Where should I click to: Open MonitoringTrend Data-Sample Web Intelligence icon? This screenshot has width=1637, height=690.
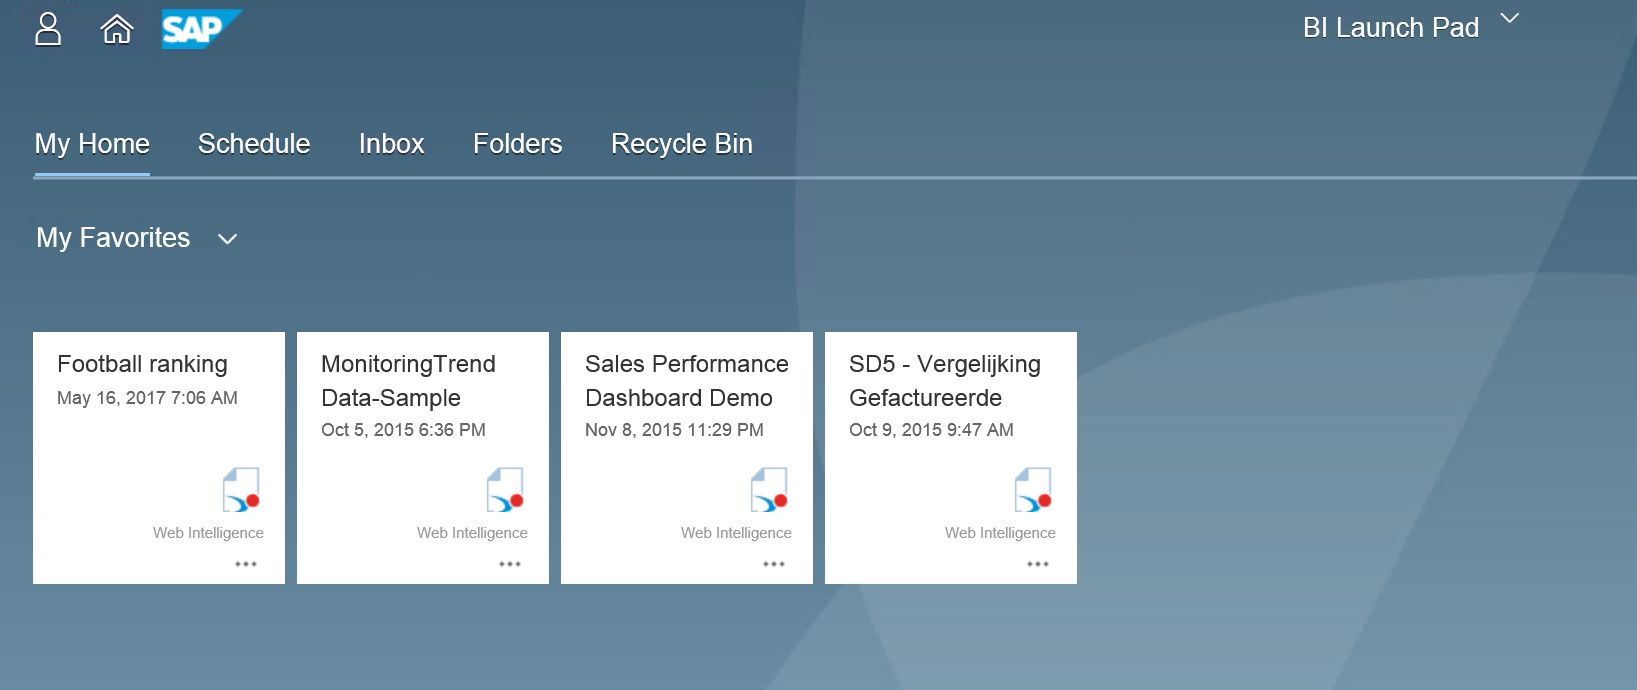[505, 490]
